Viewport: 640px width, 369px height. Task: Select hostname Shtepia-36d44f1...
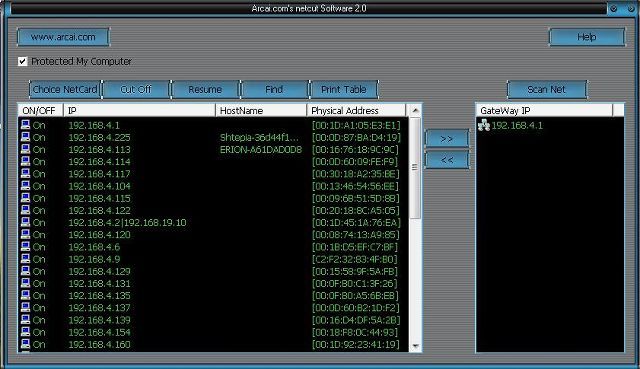(x=259, y=137)
